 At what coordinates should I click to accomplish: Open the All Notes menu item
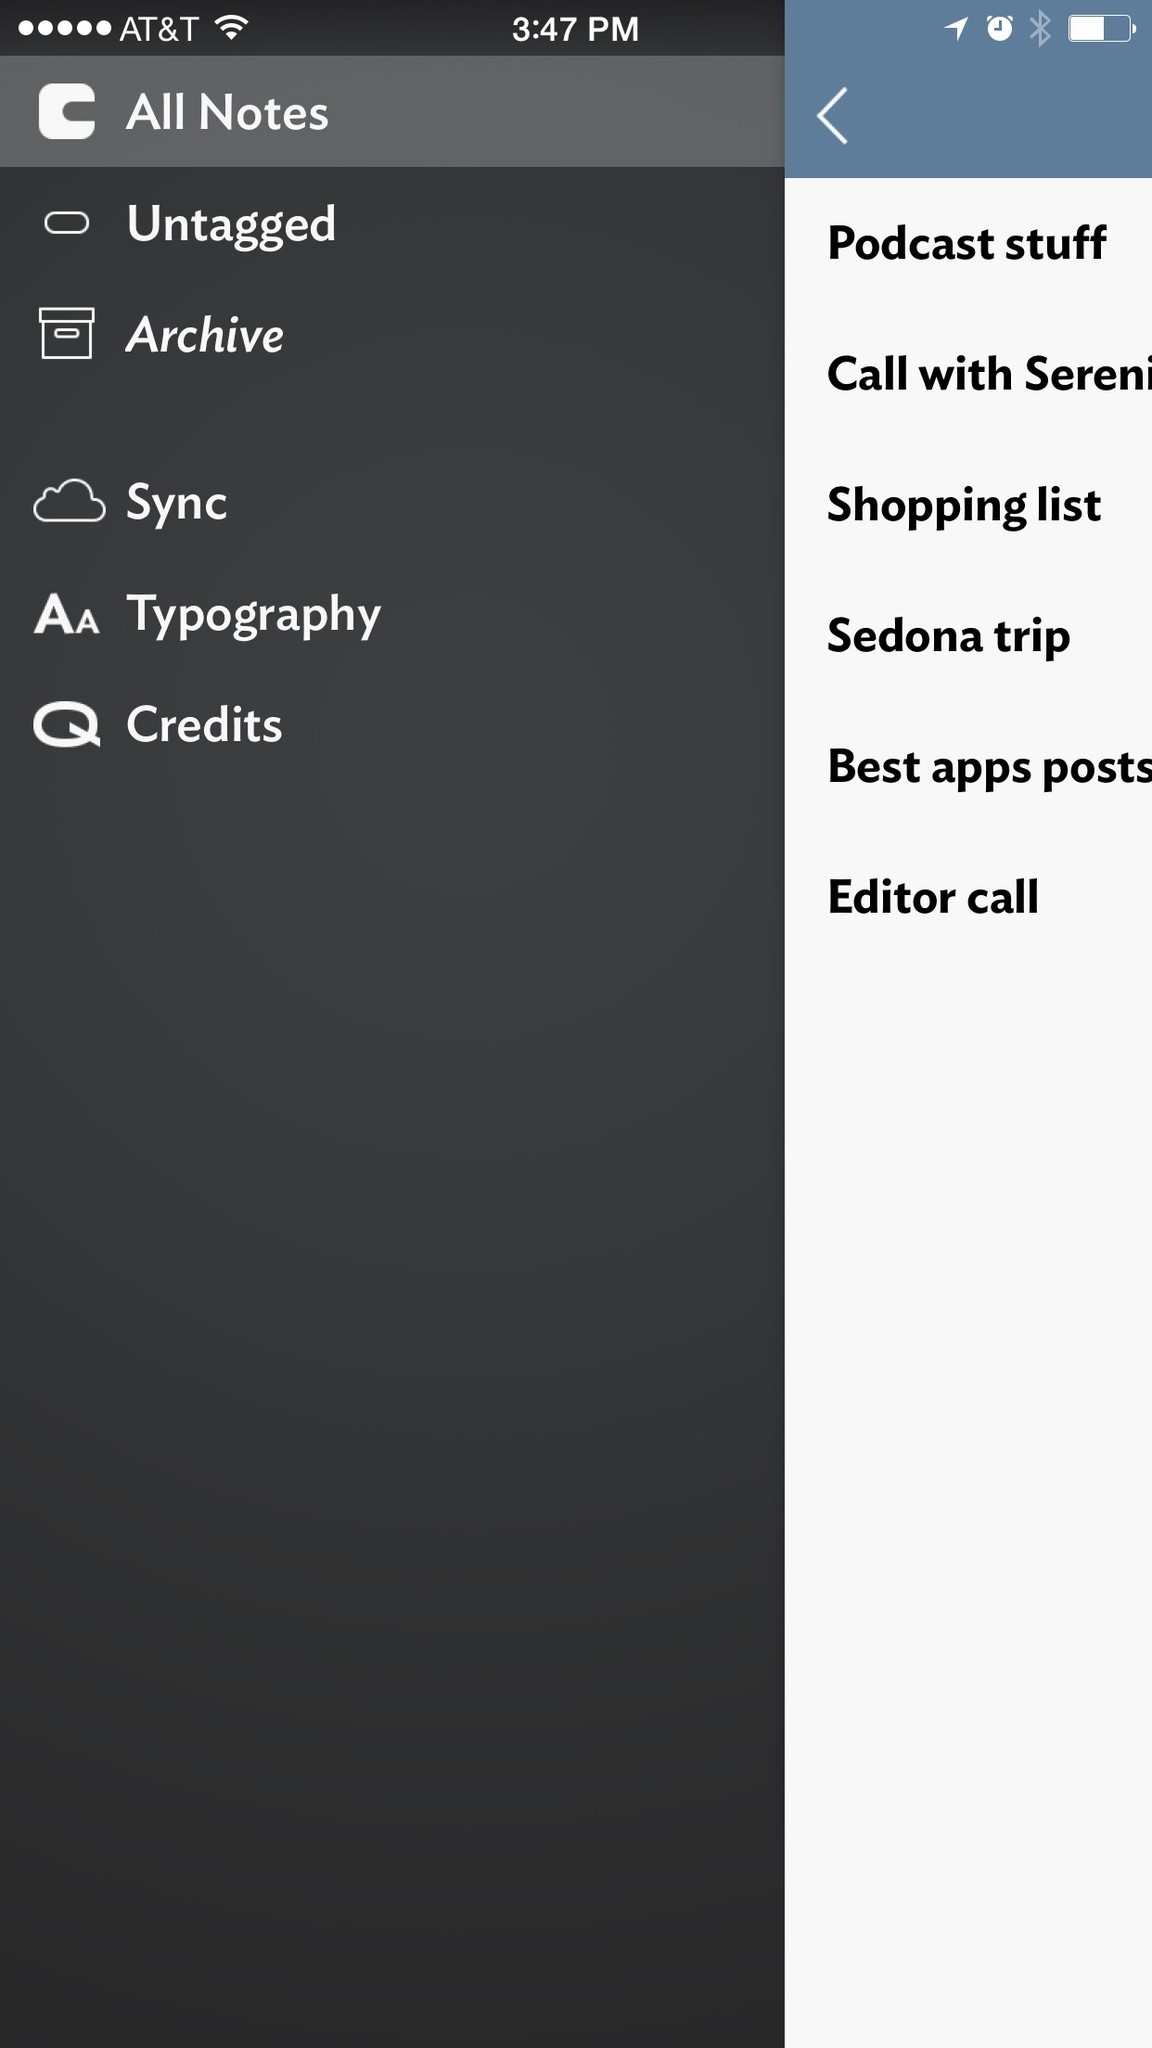click(x=227, y=112)
